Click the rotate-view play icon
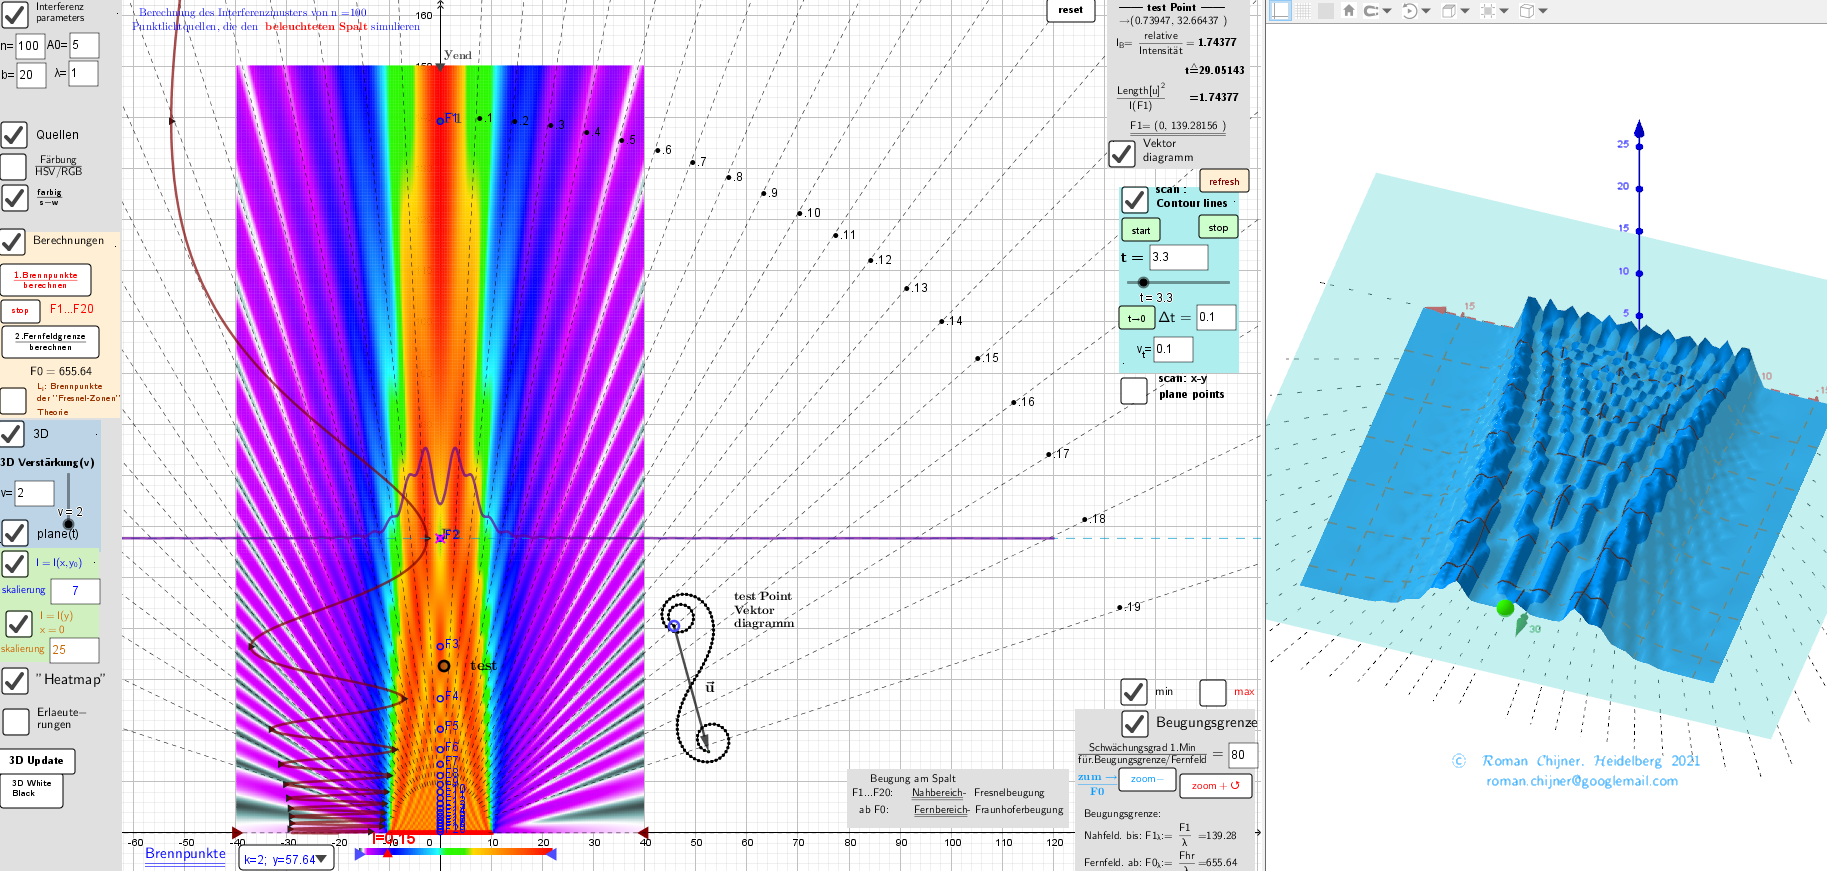This screenshot has width=1827, height=871. point(1409,10)
